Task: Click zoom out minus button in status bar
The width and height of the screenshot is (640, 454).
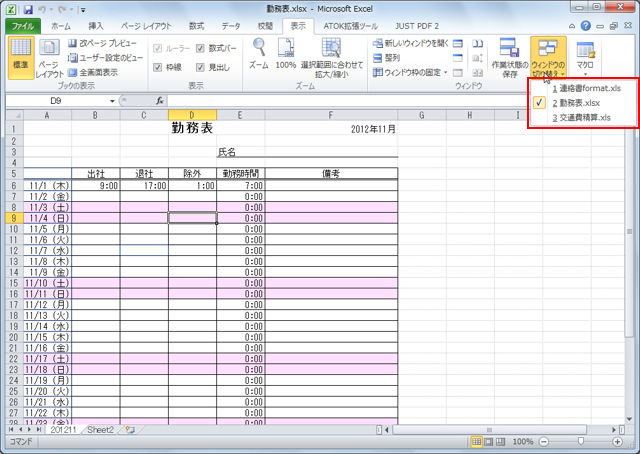Action: coord(544,441)
